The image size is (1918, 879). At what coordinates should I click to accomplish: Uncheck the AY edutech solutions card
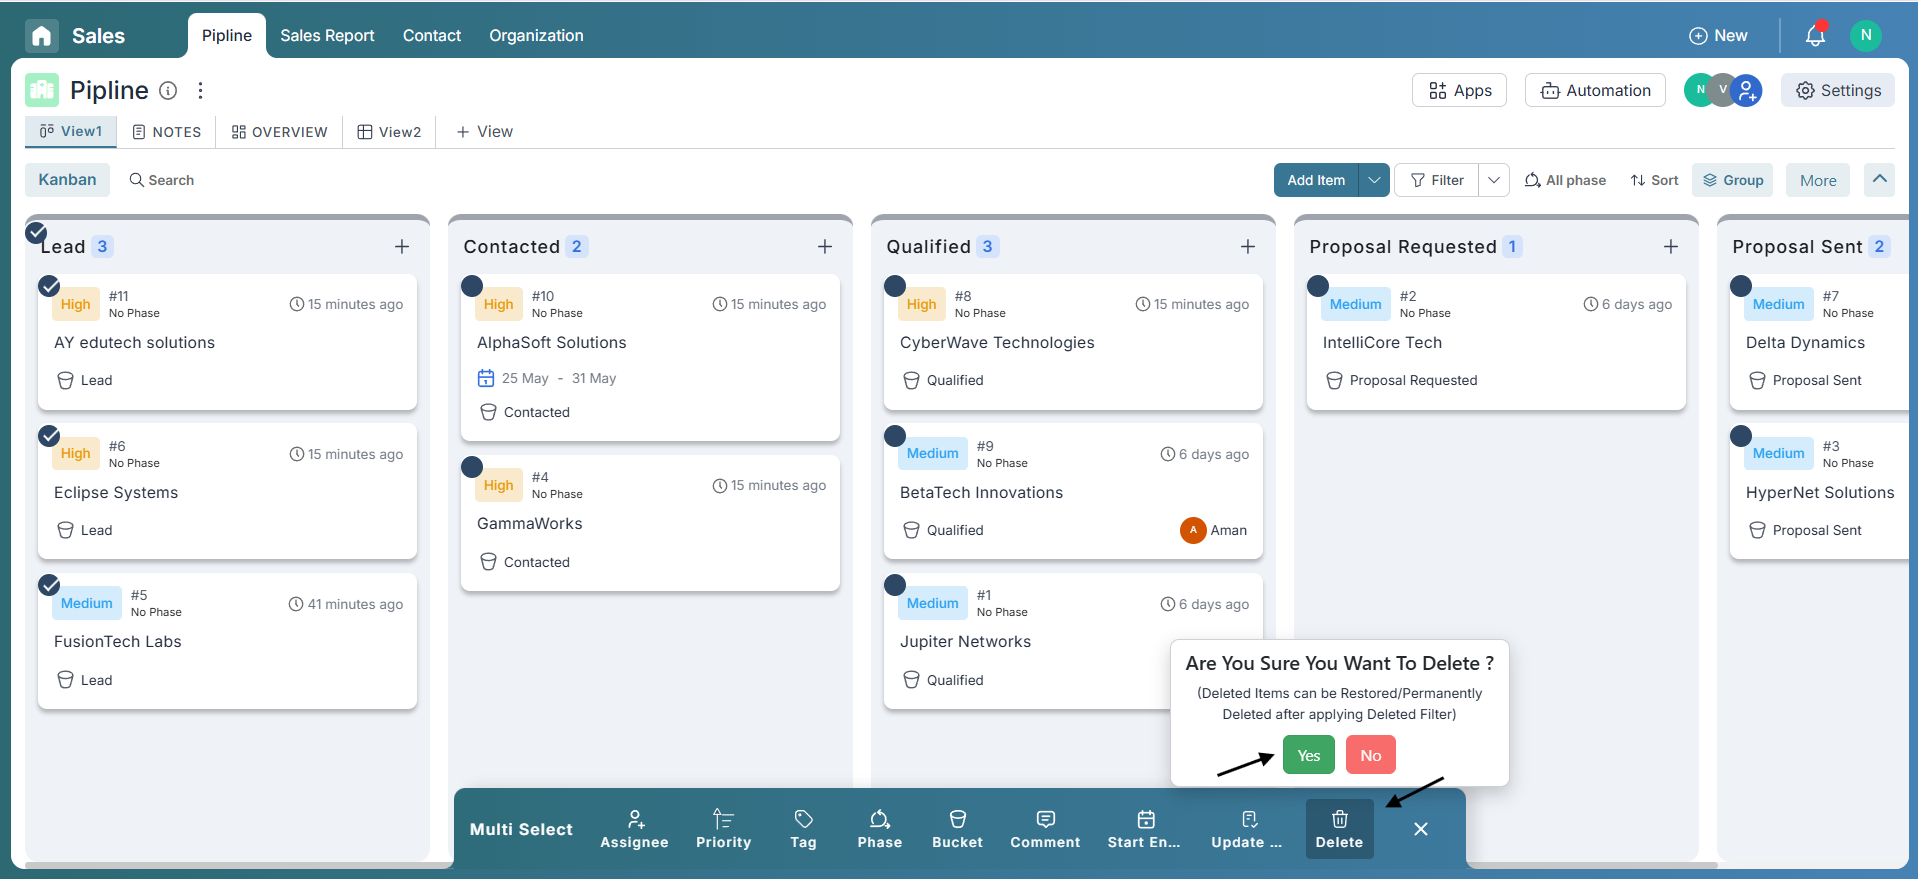point(49,286)
